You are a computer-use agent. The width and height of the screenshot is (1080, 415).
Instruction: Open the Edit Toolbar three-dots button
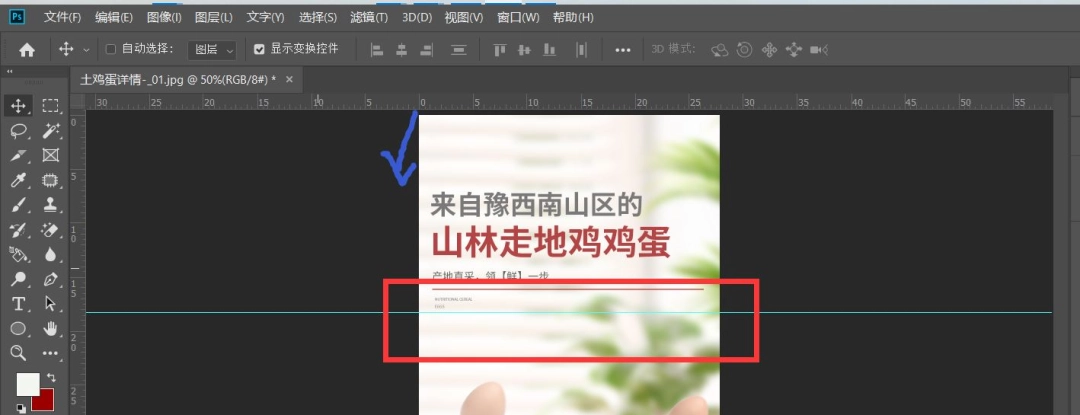[x=50, y=353]
